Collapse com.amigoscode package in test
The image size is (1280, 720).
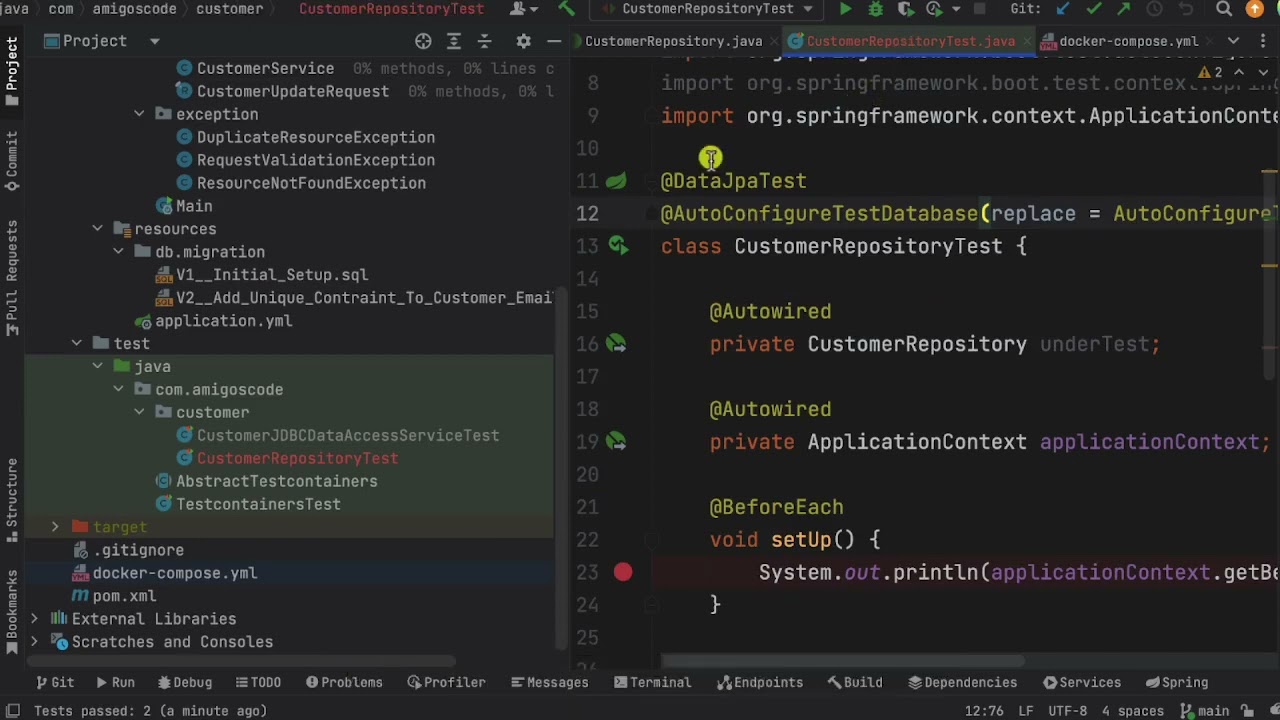click(x=118, y=389)
